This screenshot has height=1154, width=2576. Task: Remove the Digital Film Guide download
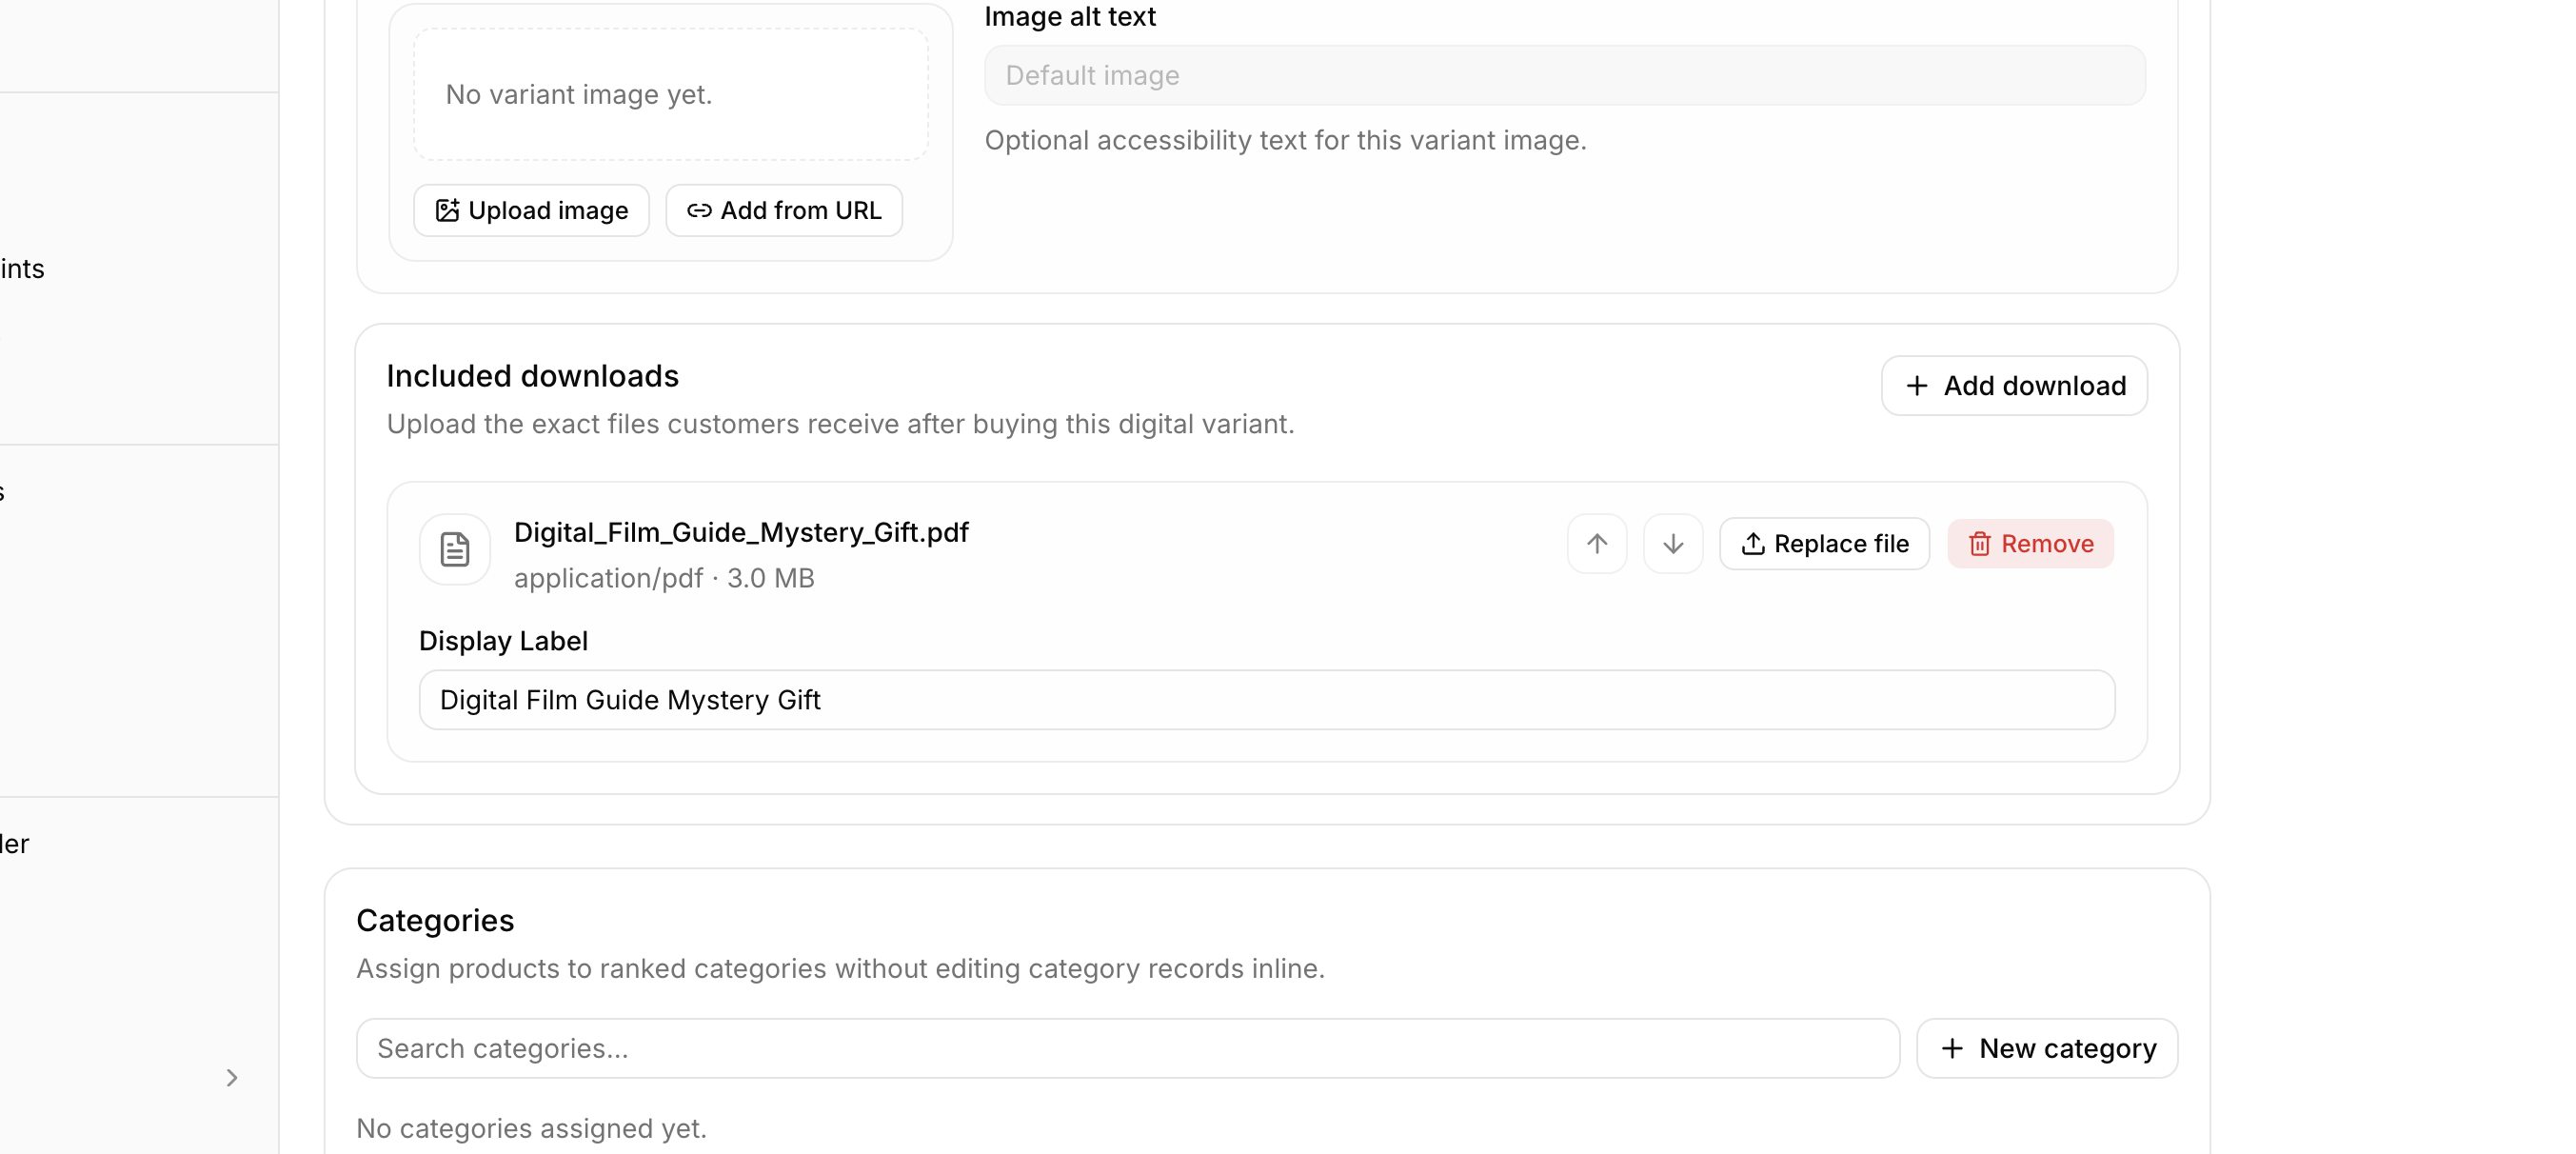pyautogui.click(x=2030, y=543)
